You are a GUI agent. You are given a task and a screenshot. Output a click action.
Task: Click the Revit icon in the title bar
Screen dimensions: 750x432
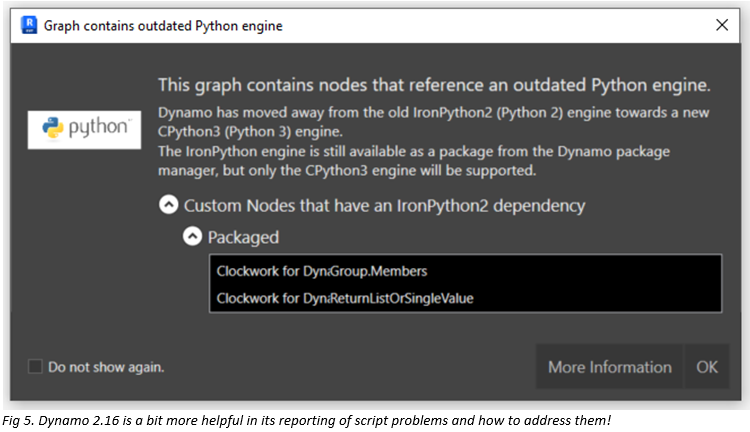pyautogui.click(x=29, y=25)
